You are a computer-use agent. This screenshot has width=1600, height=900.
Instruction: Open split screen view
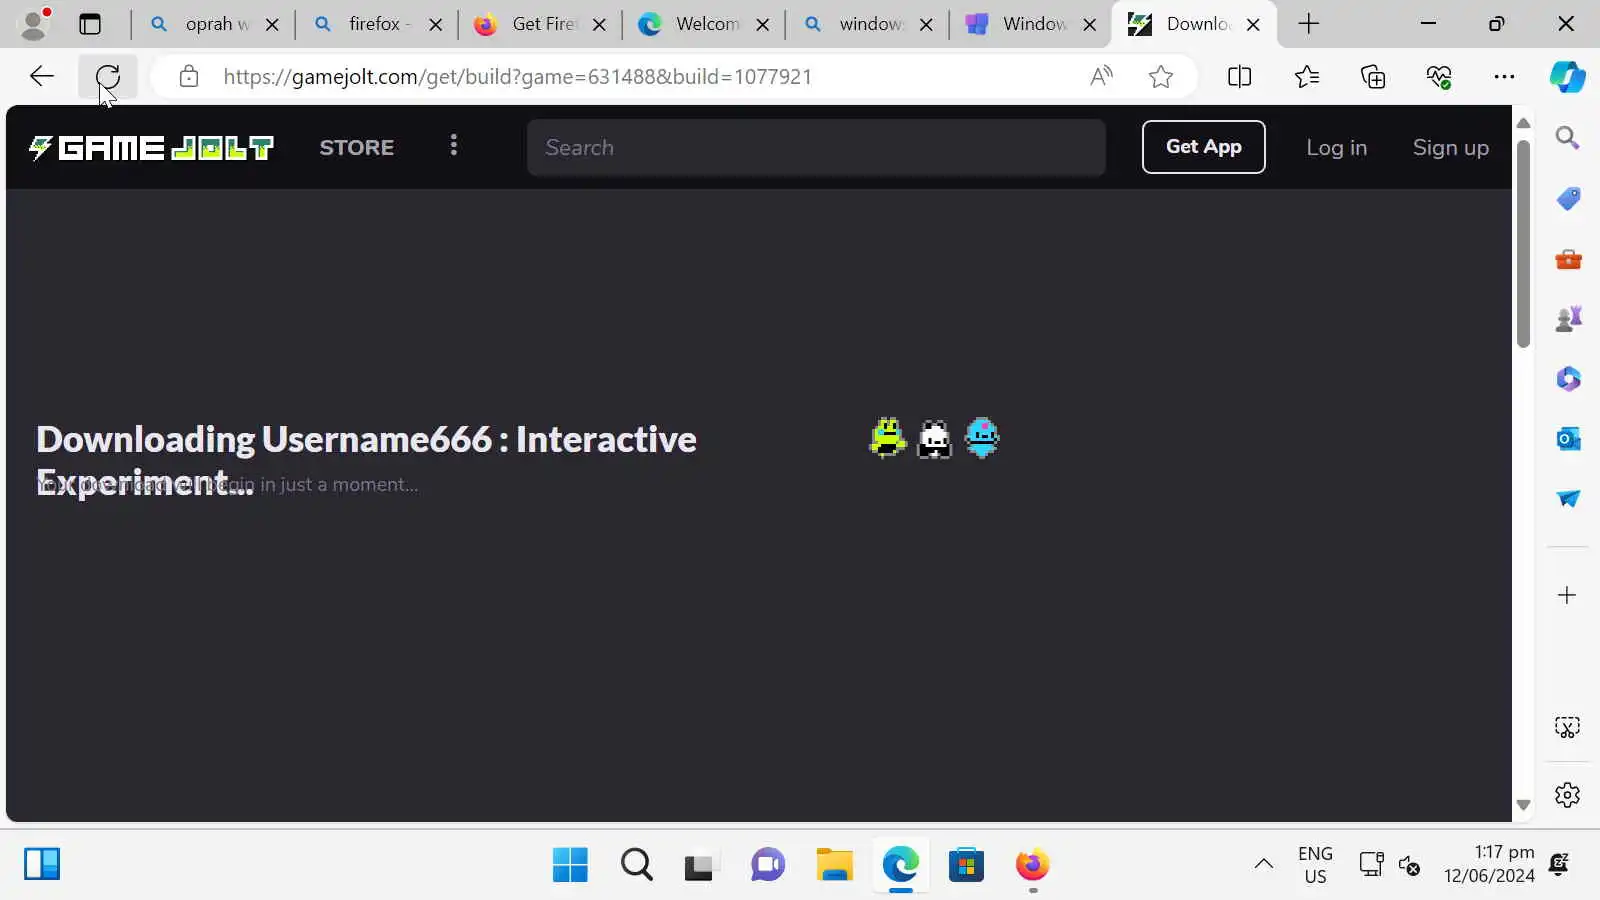(x=1239, y=76)
